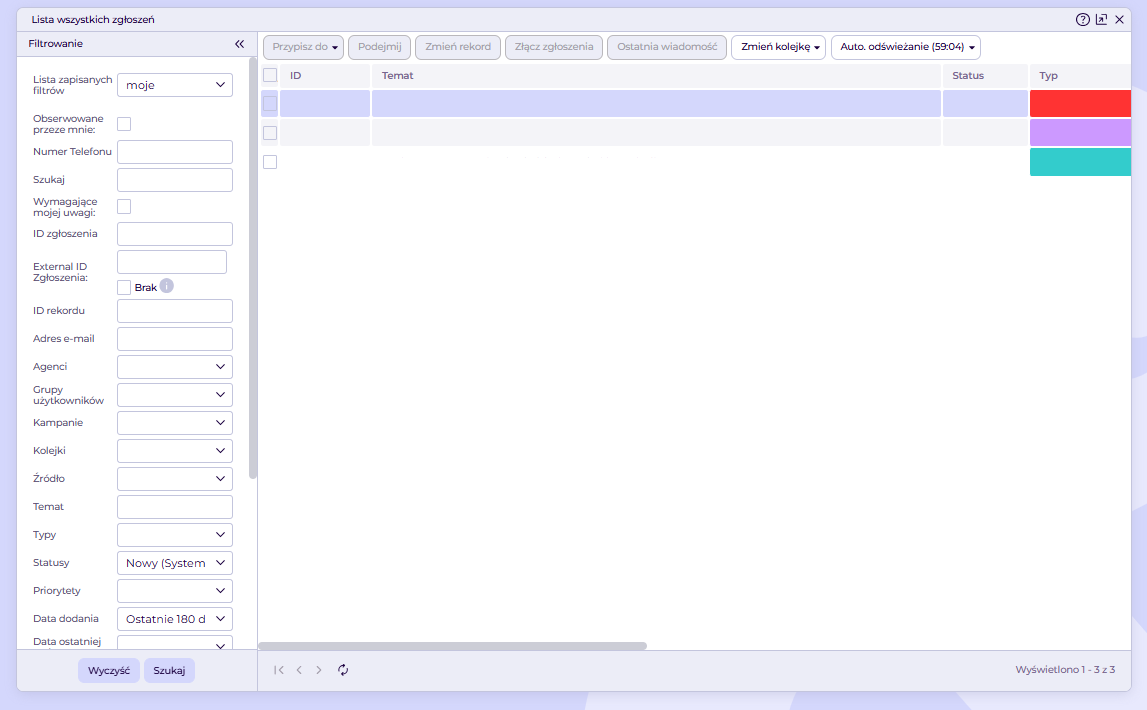Show info icon next to Brak
The width and height of the screenshot is (1147, 710).
point(167,286)
